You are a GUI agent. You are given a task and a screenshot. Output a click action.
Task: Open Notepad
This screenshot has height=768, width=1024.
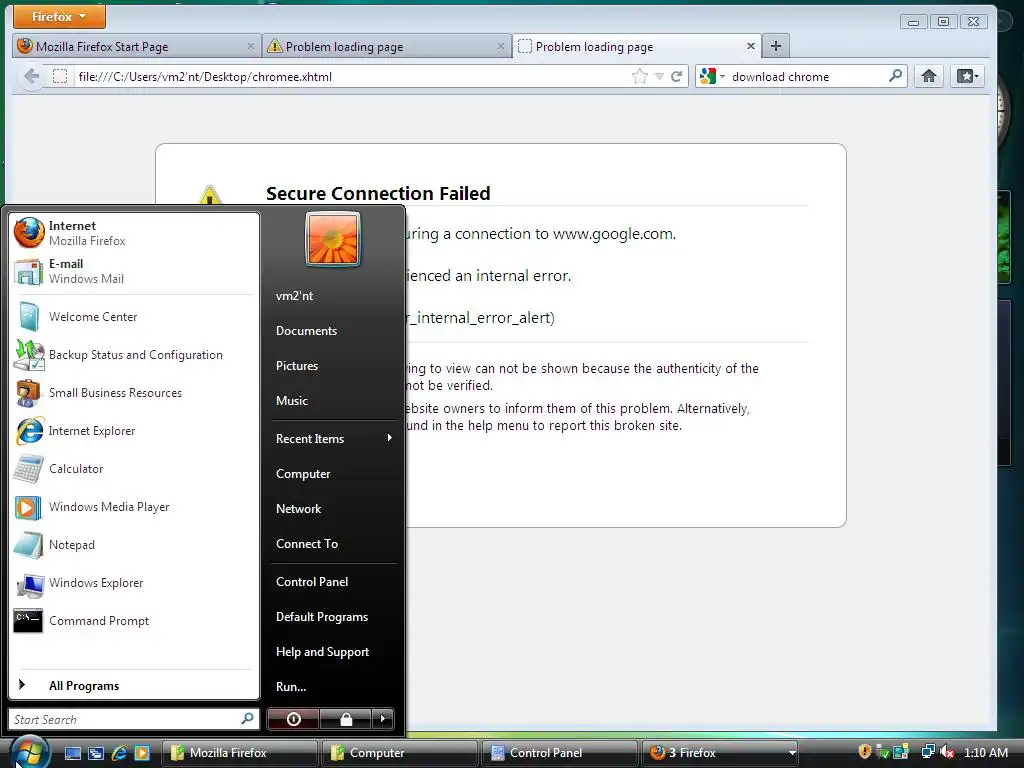[x=134, y=545]
